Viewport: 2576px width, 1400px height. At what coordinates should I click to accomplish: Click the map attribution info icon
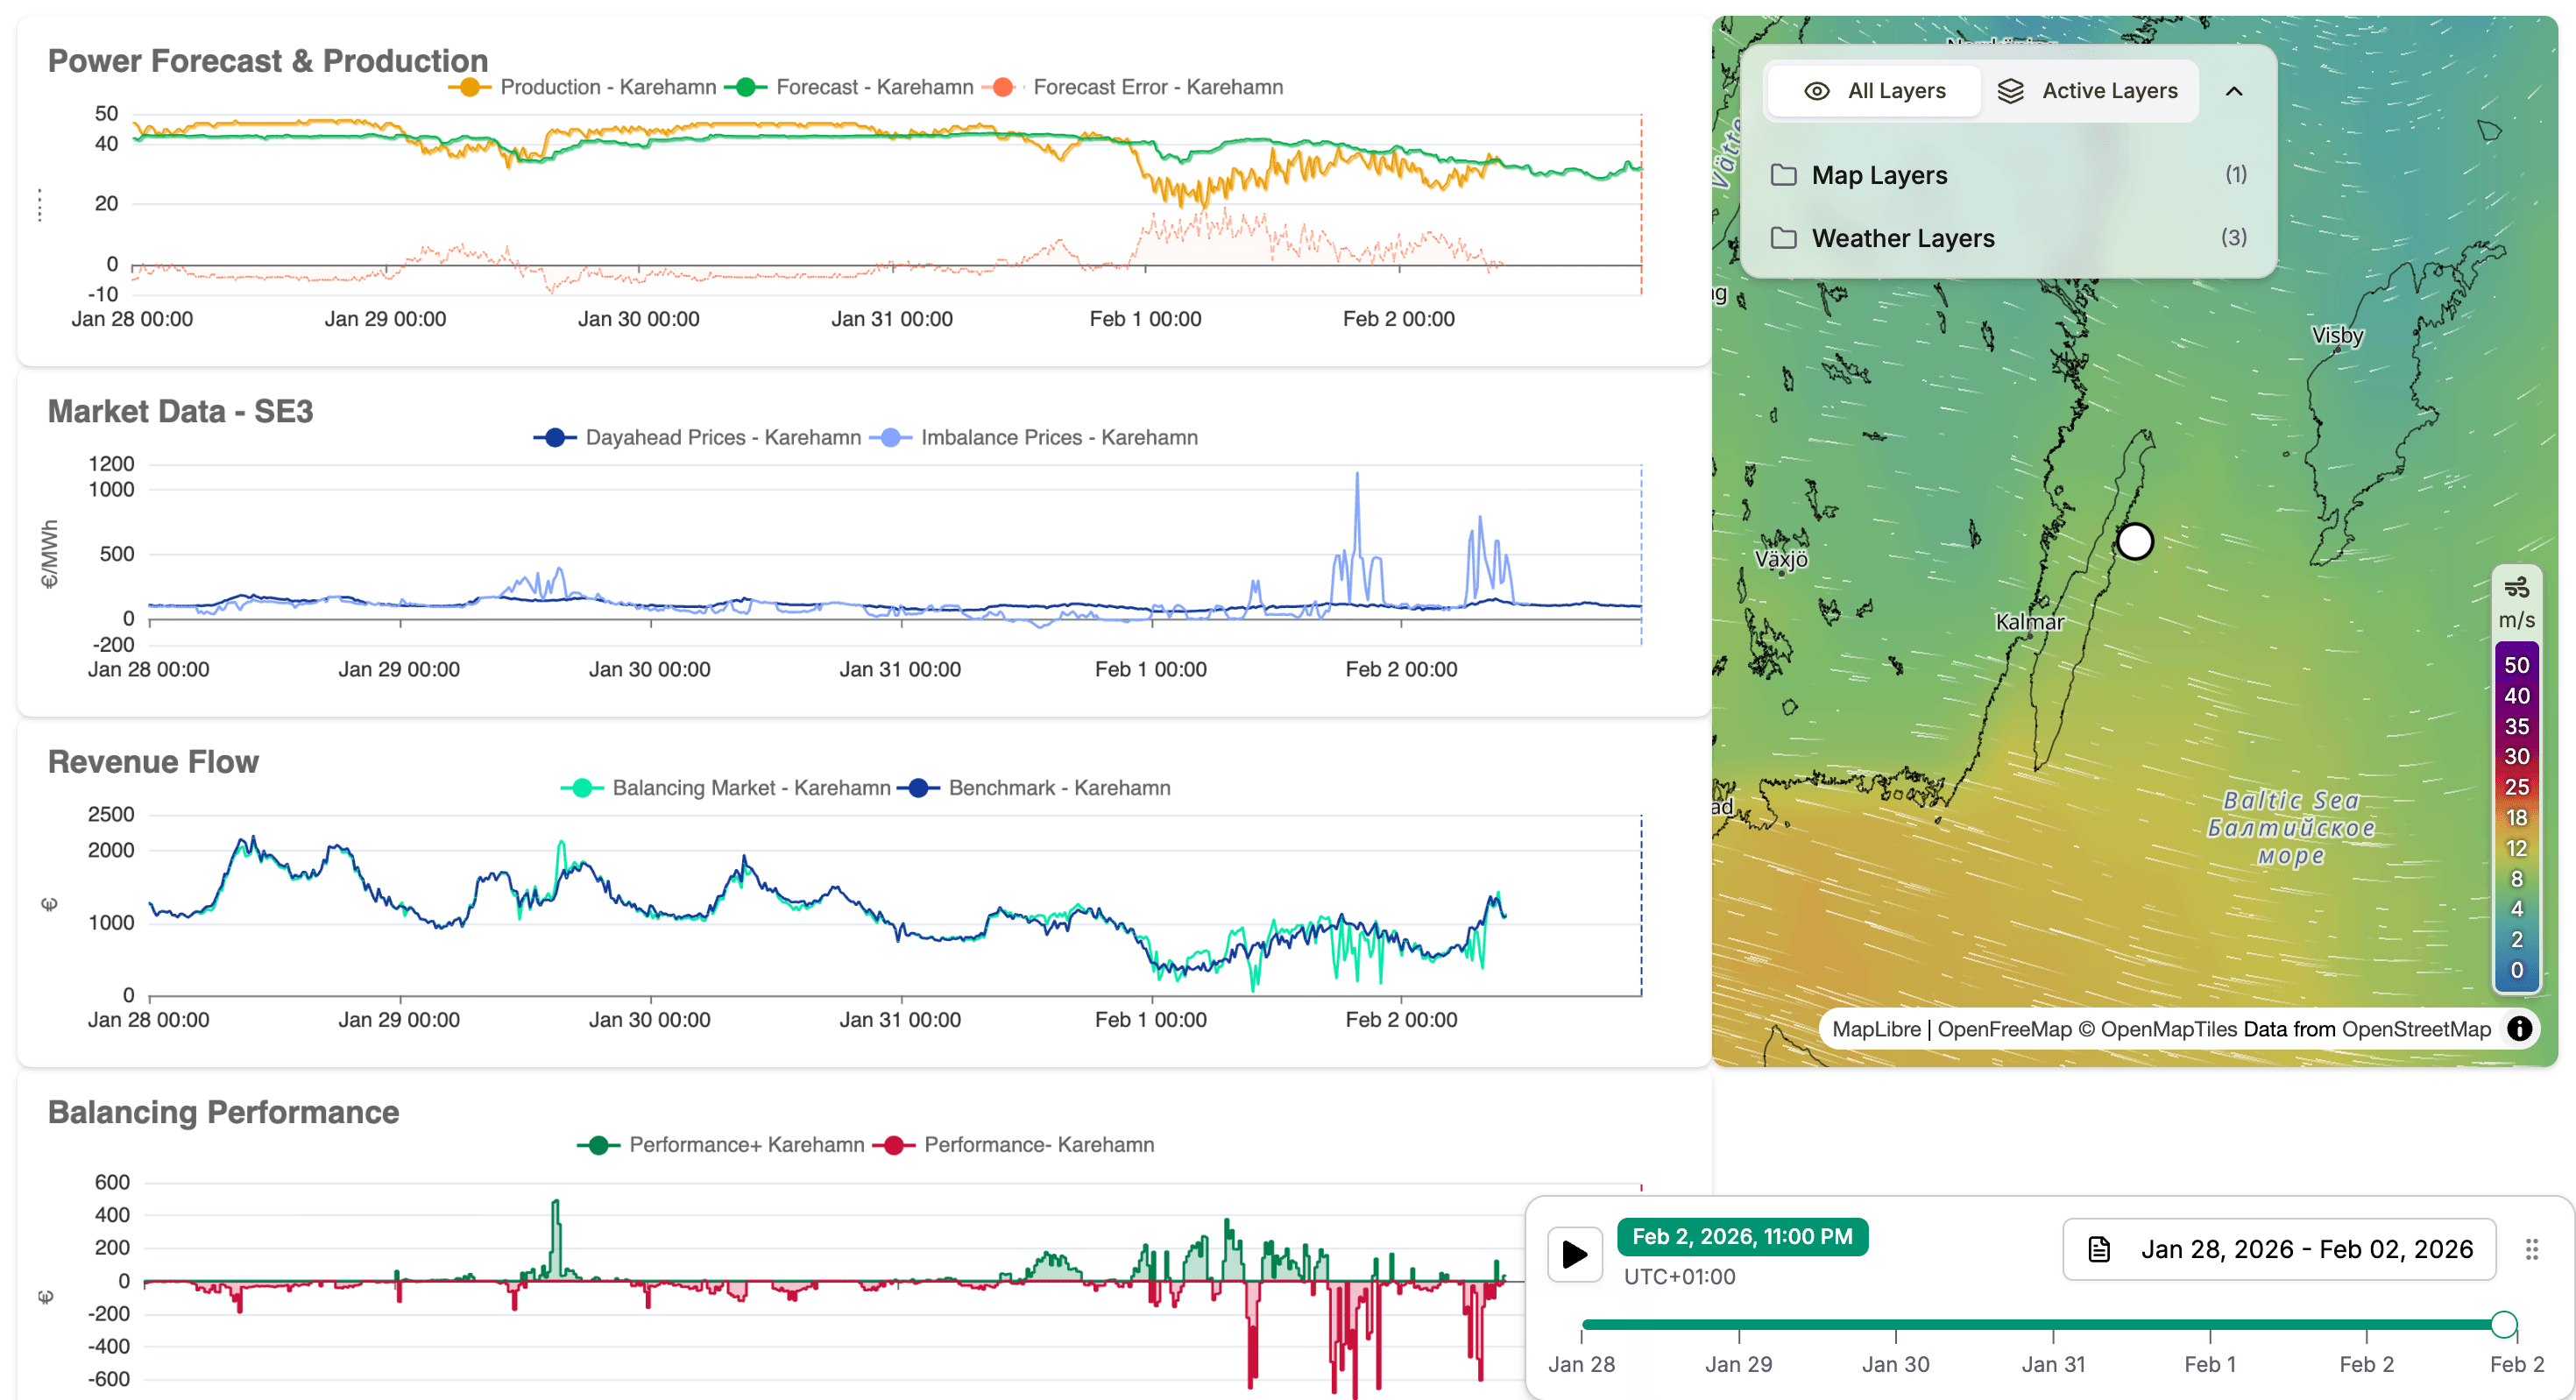[2521, 1029]
